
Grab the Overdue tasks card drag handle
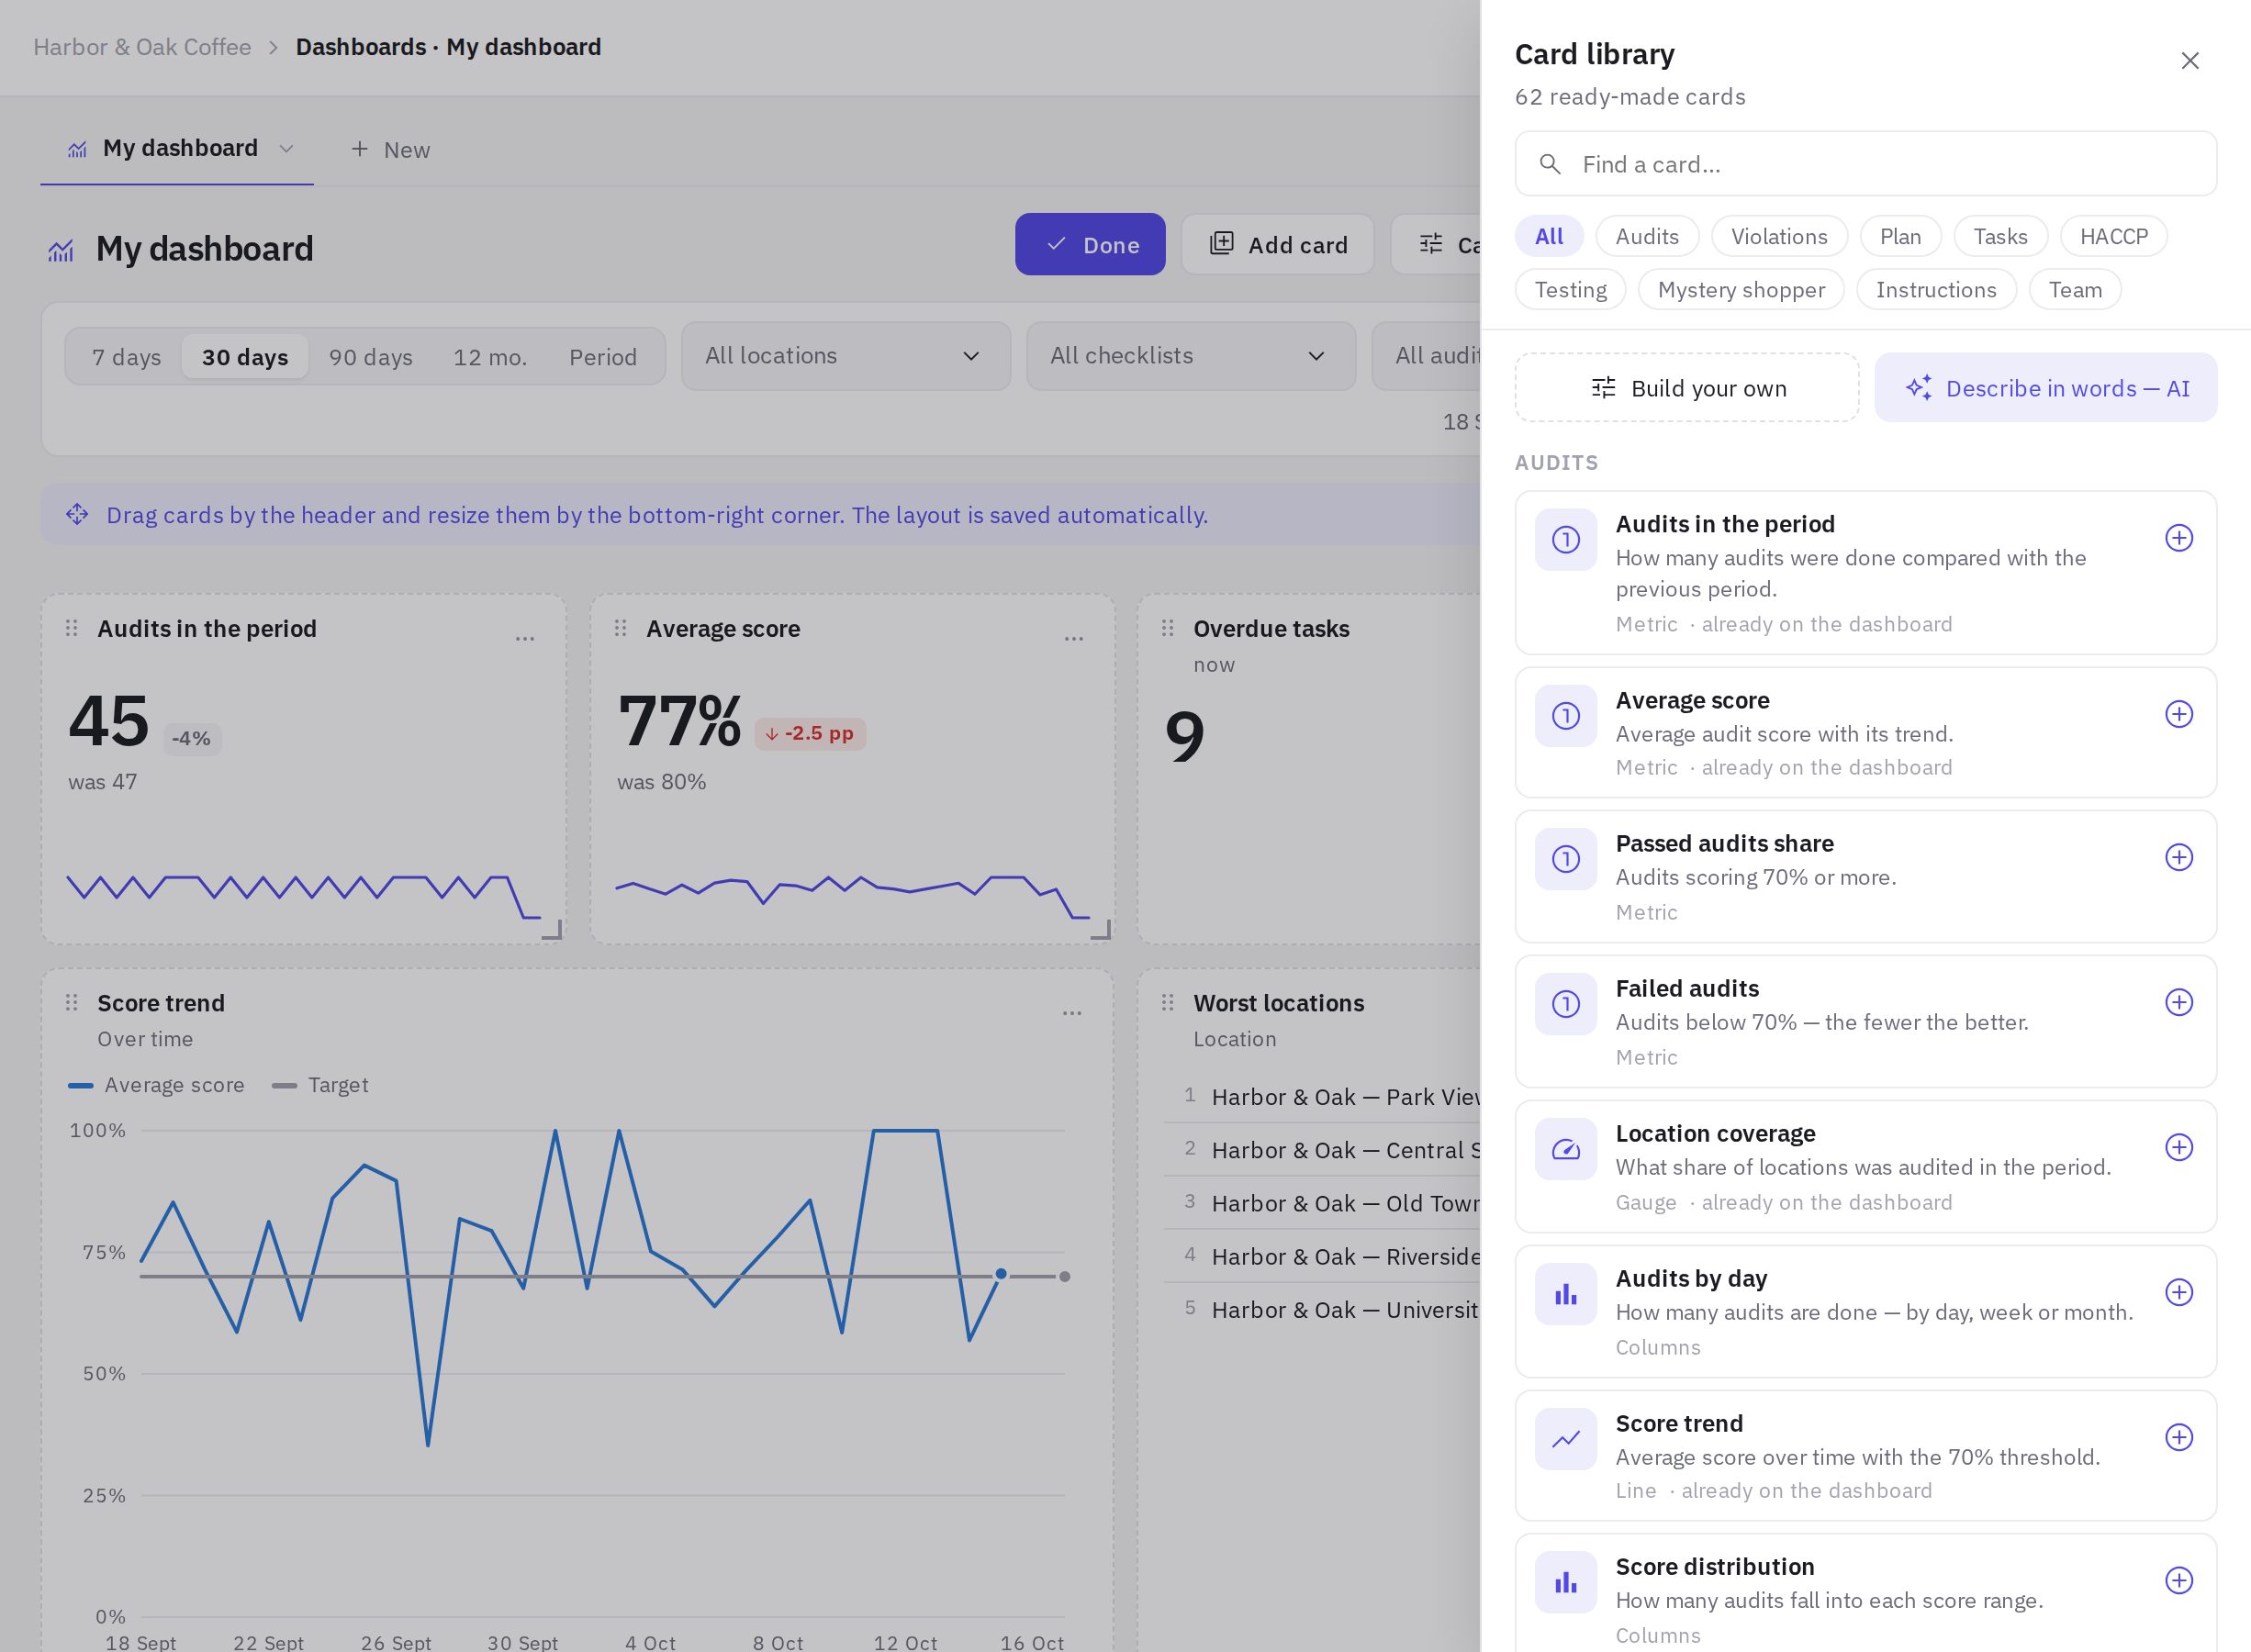coord(1167,629)
